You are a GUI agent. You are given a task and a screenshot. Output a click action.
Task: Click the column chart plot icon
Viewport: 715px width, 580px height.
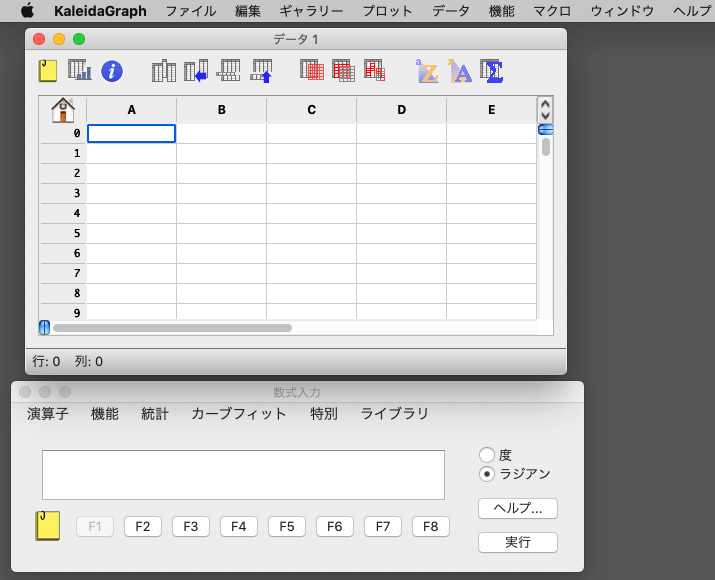[x=80, y=71]
